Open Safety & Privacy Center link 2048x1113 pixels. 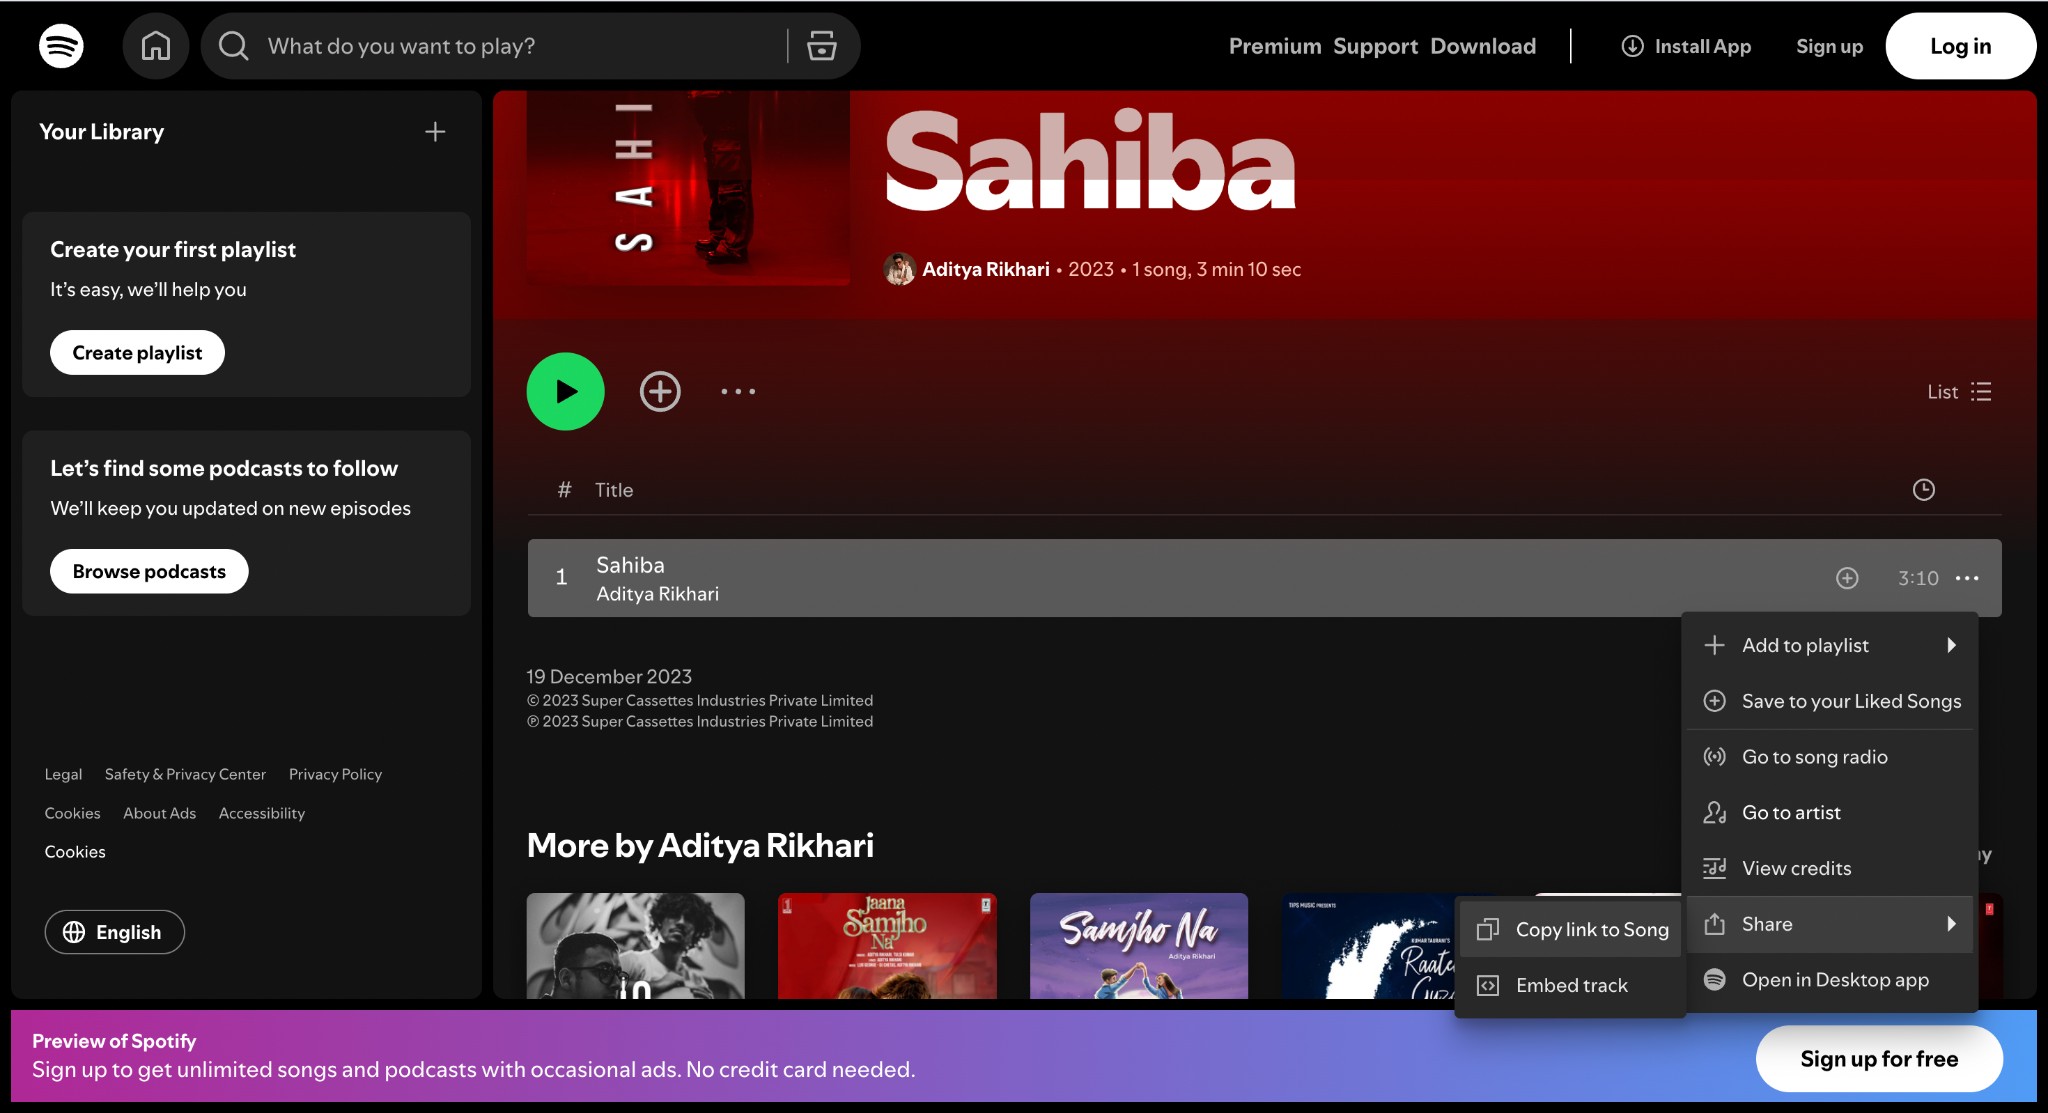pos(185,775)
